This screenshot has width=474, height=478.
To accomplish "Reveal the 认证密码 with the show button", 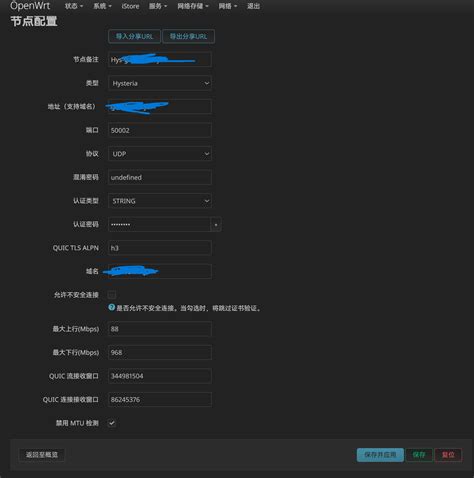I will (x=216, y=225).
